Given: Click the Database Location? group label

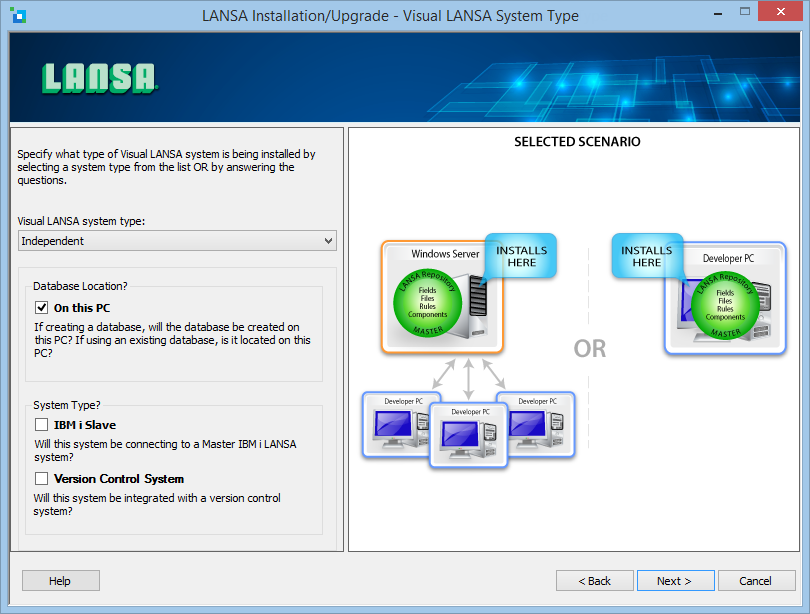Looking at the screenshot, I should click(80, 286).
